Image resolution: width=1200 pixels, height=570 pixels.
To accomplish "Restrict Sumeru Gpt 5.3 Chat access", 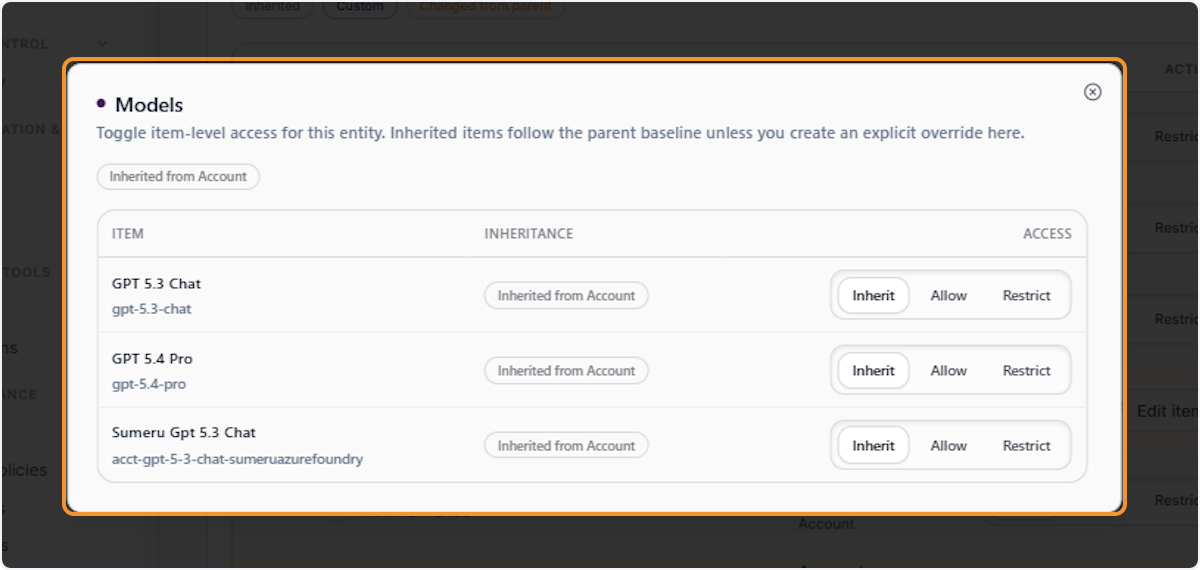I will pyautogui.click(x=1027, y=446).
